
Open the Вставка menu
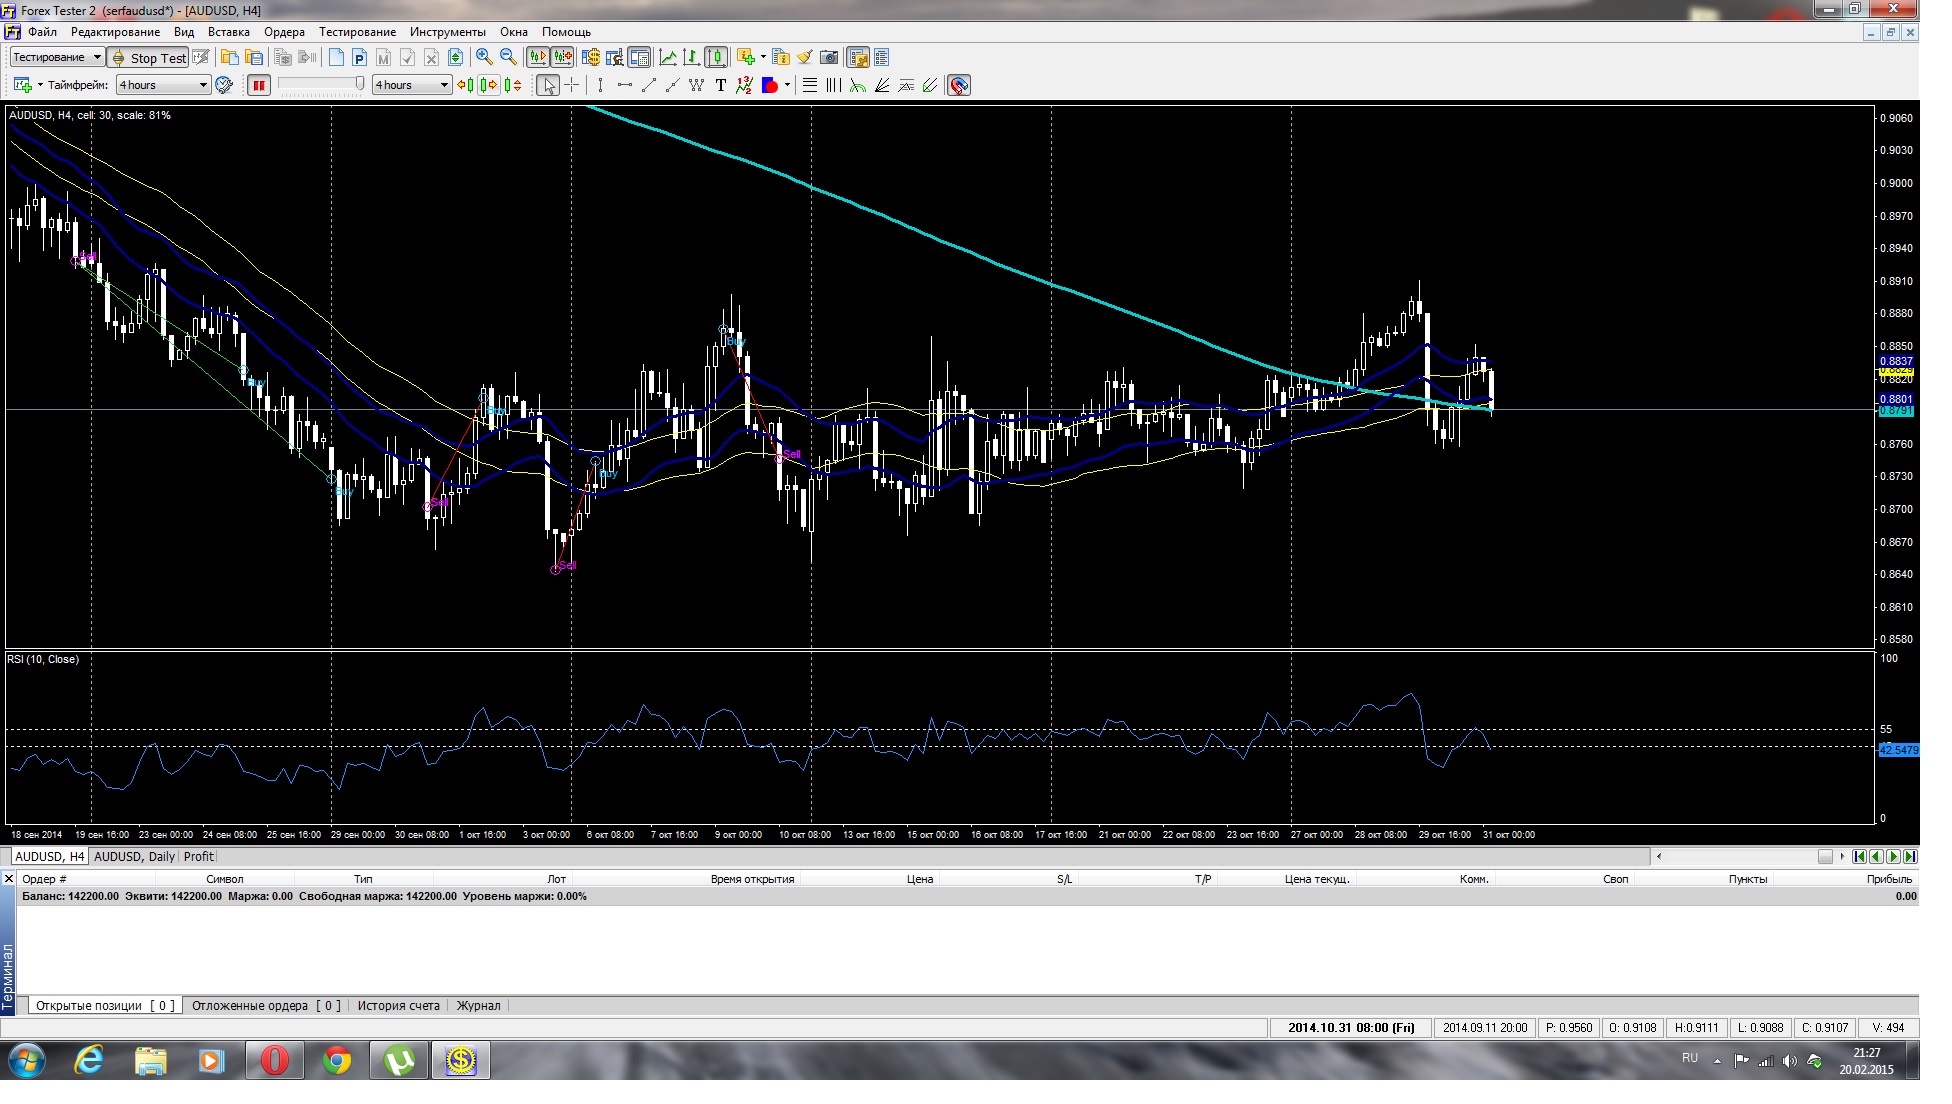pyautogui.click(x=229, y=32)
